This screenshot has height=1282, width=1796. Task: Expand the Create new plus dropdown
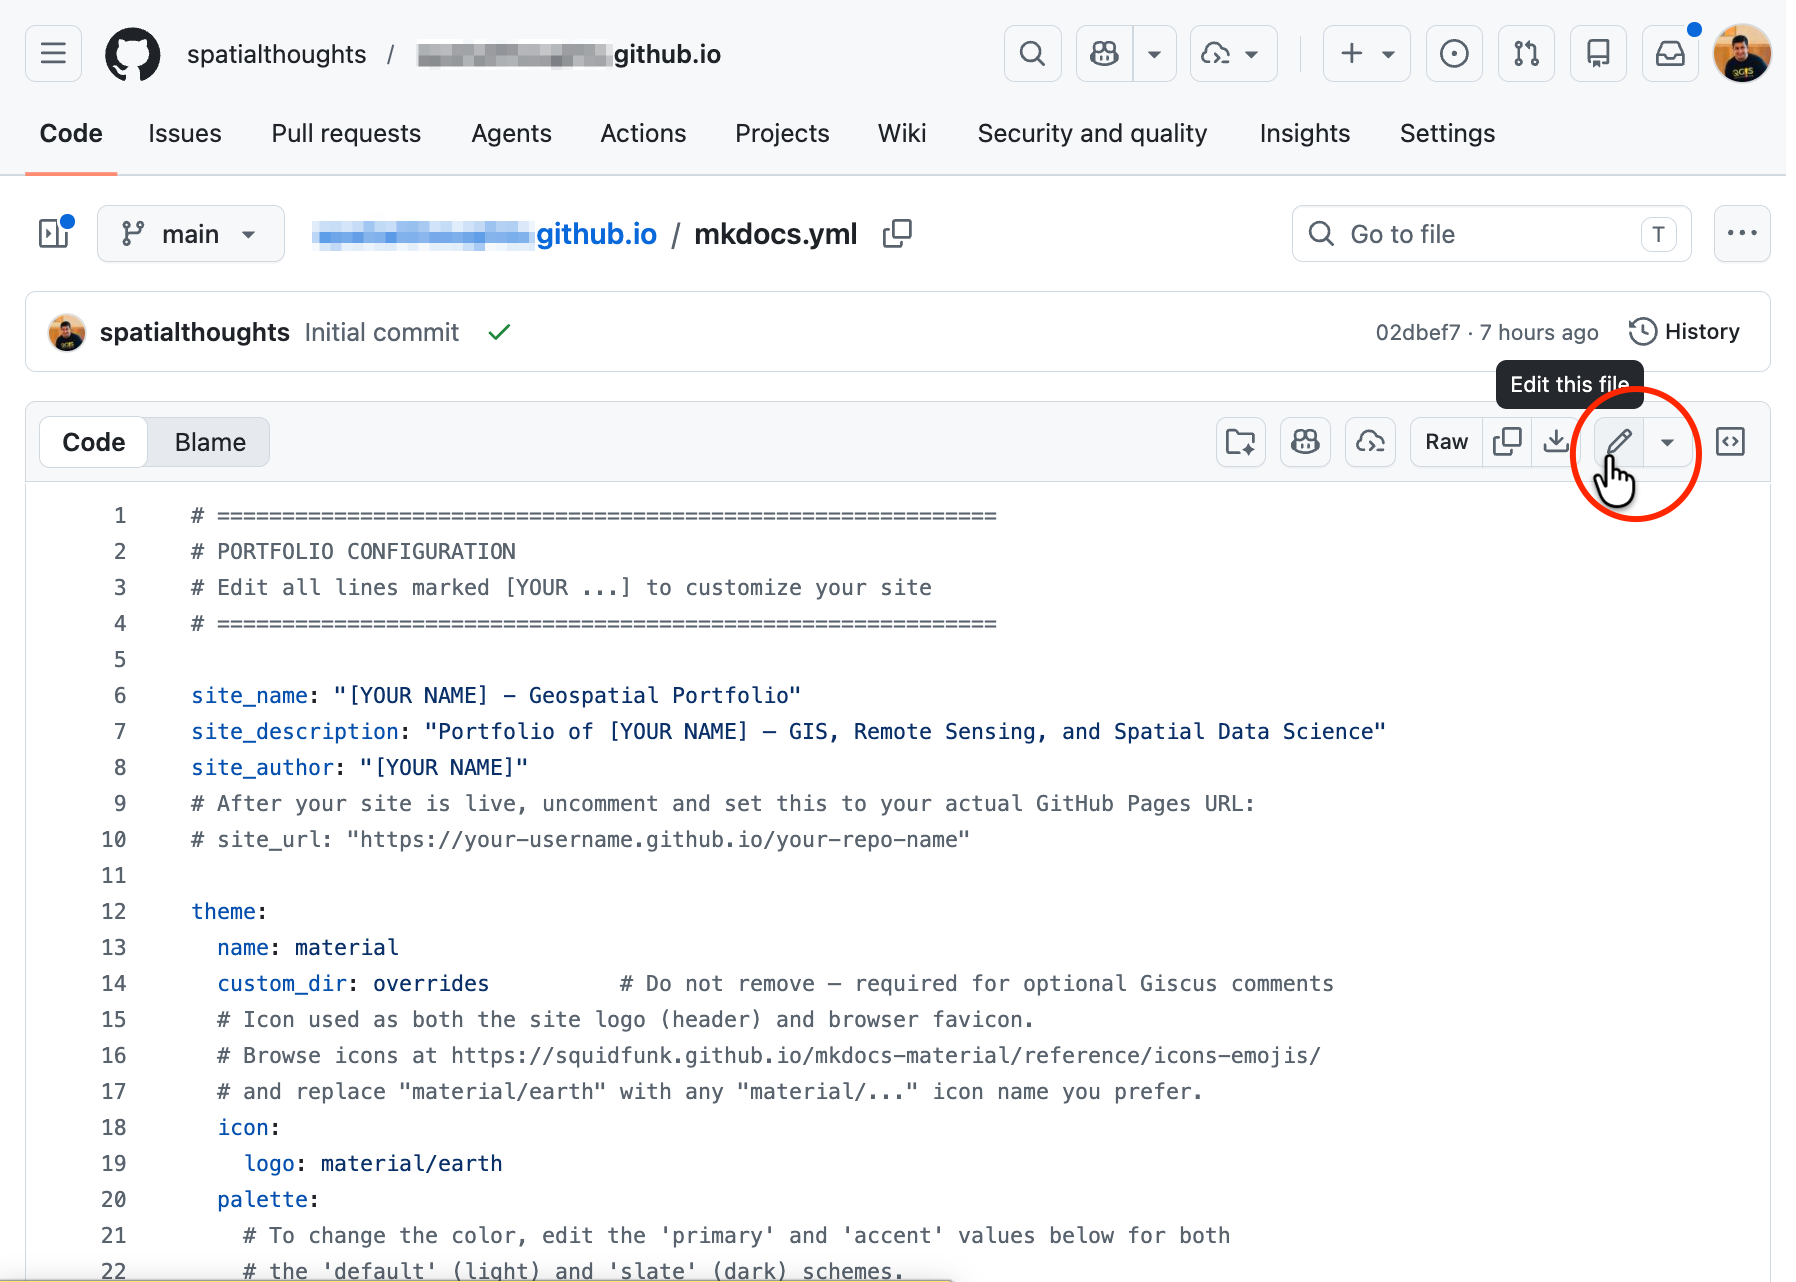[1366, 54]
